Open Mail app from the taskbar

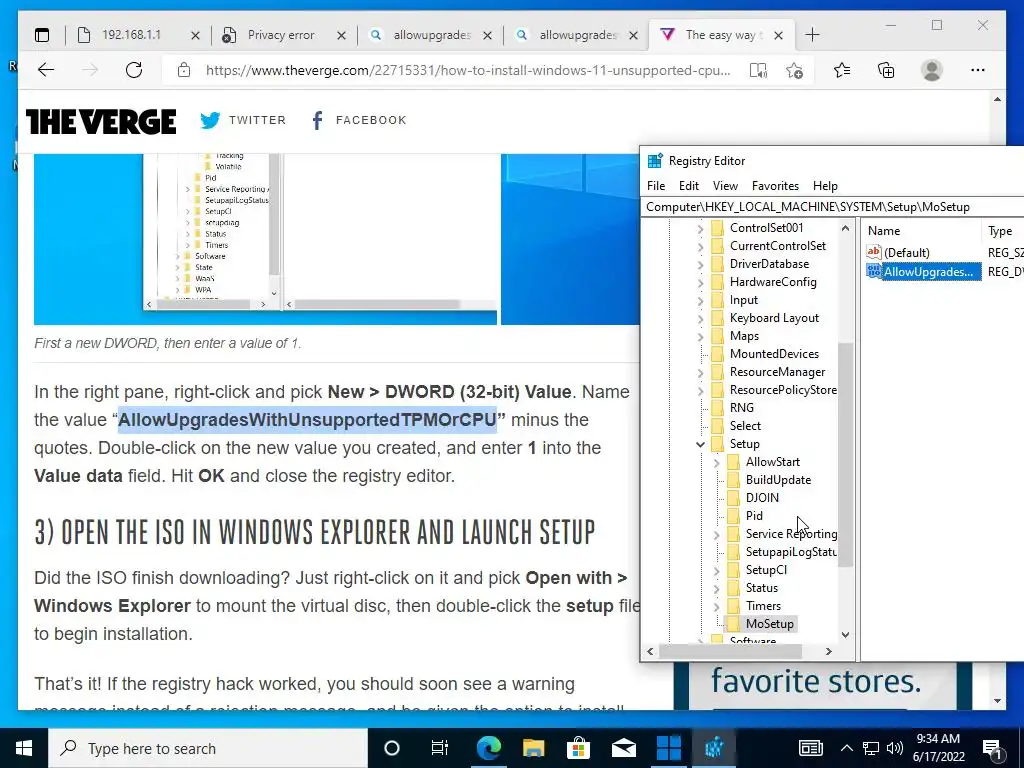tap(624, 748)
